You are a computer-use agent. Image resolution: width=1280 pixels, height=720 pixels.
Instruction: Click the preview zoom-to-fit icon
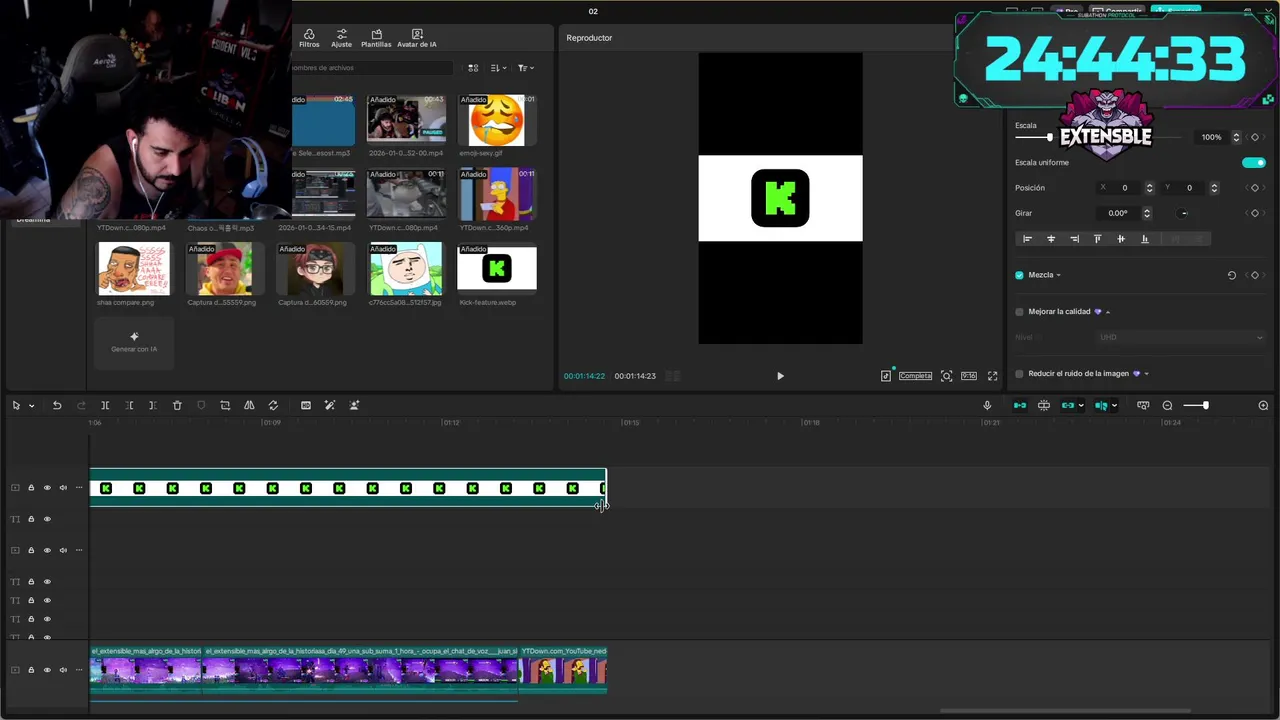(x=946, y=376)
